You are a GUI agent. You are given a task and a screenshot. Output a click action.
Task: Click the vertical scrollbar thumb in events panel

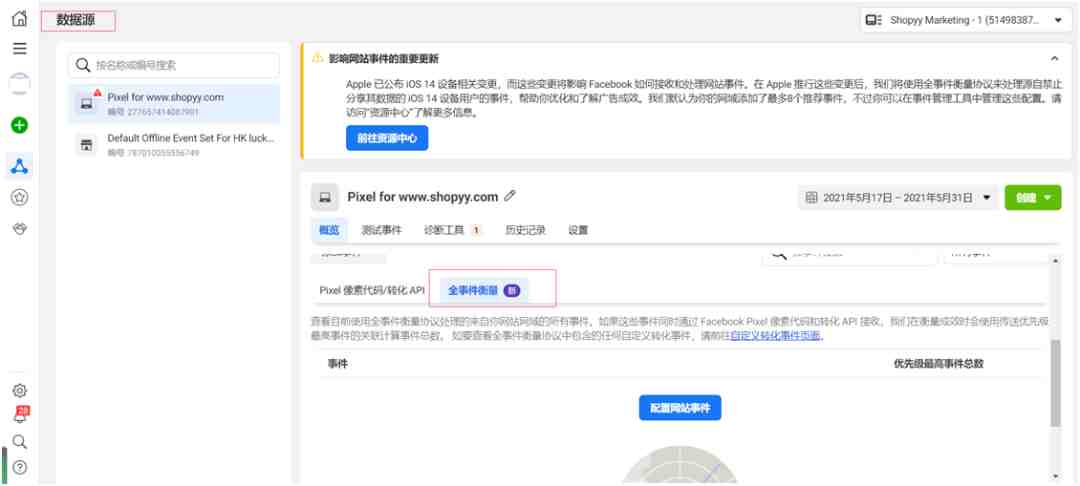click(1055, 383)
